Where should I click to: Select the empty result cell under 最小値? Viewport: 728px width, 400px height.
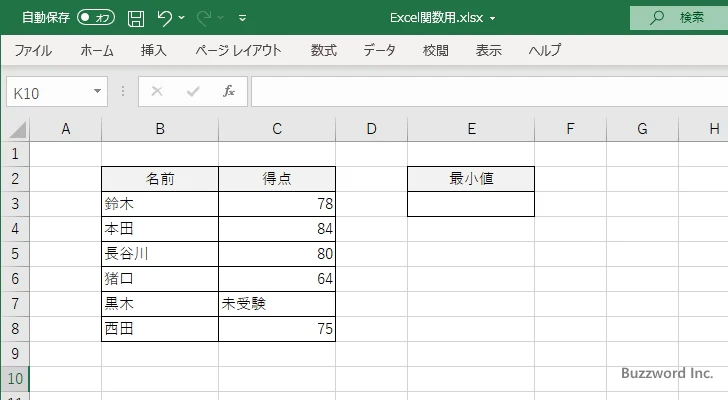point(471,204)
